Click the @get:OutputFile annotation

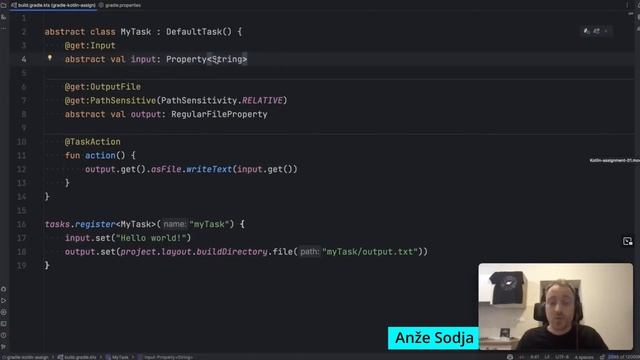pyautogui.click(x=103, y=87)
